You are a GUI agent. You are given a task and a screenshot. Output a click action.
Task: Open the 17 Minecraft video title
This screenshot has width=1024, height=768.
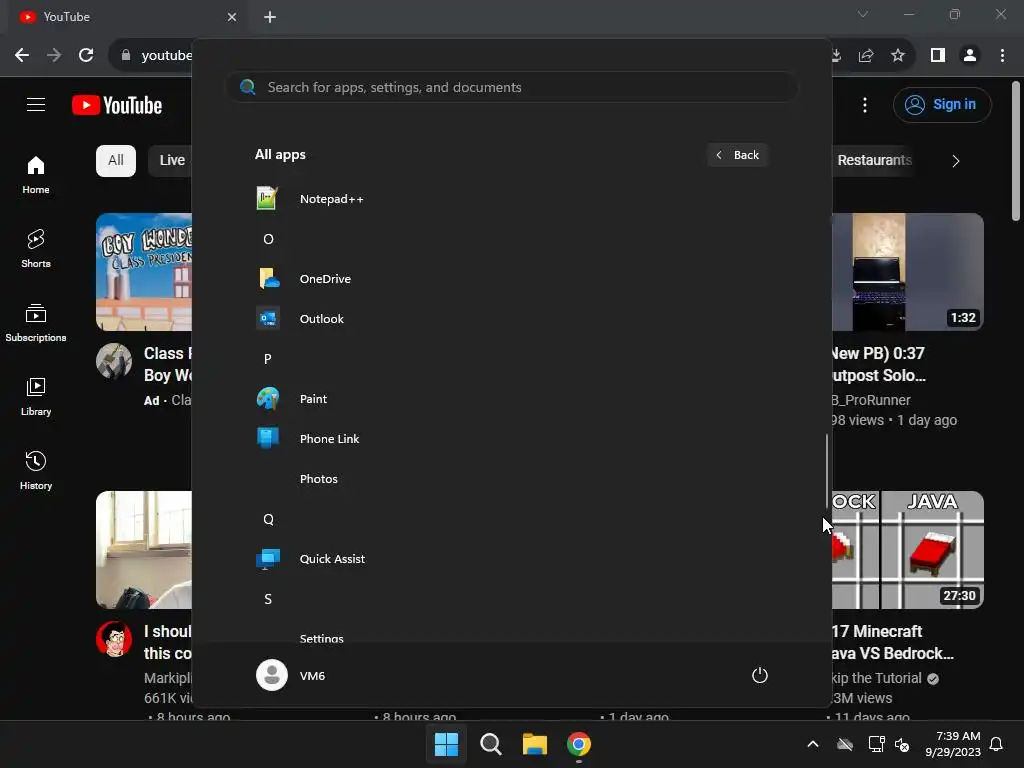click(892, 642)
